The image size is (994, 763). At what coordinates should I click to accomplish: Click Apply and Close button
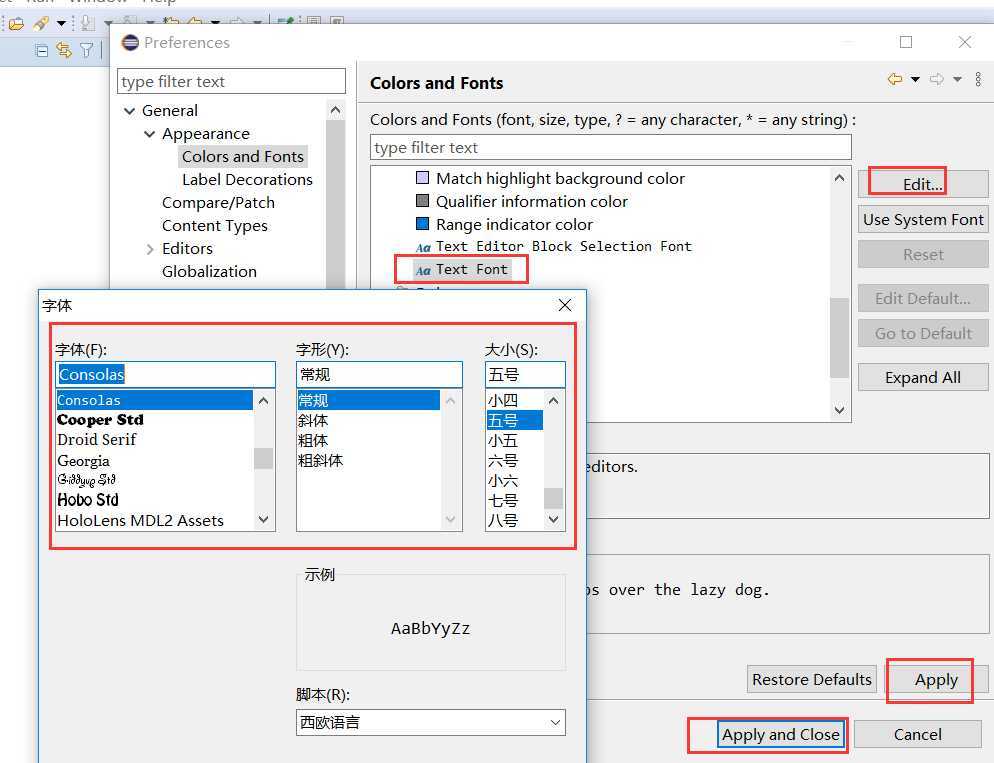[780, 734]
